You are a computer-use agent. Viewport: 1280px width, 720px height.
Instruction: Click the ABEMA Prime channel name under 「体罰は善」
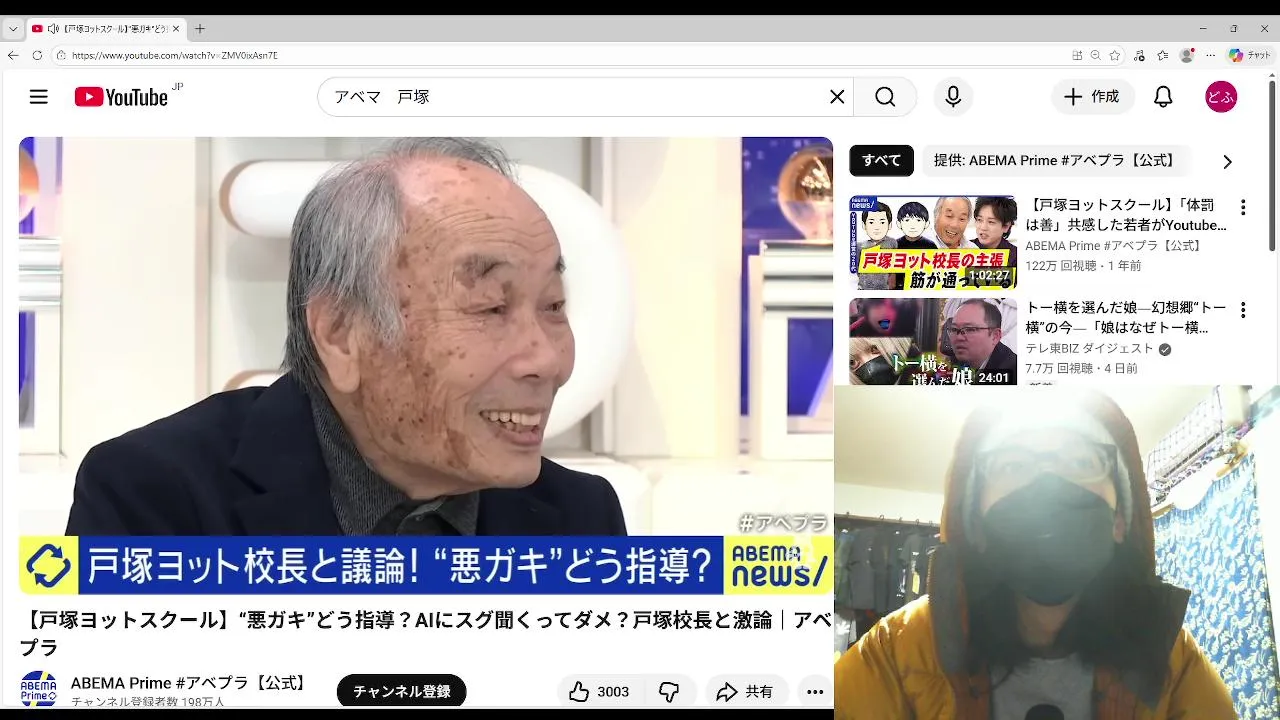coord(1115,246)
